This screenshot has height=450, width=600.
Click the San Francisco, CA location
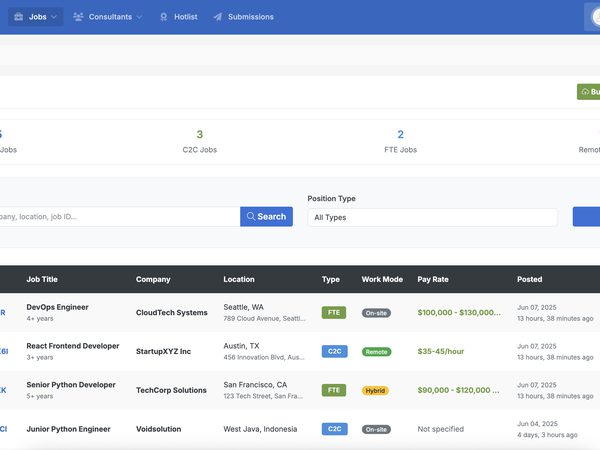point(255,385)
